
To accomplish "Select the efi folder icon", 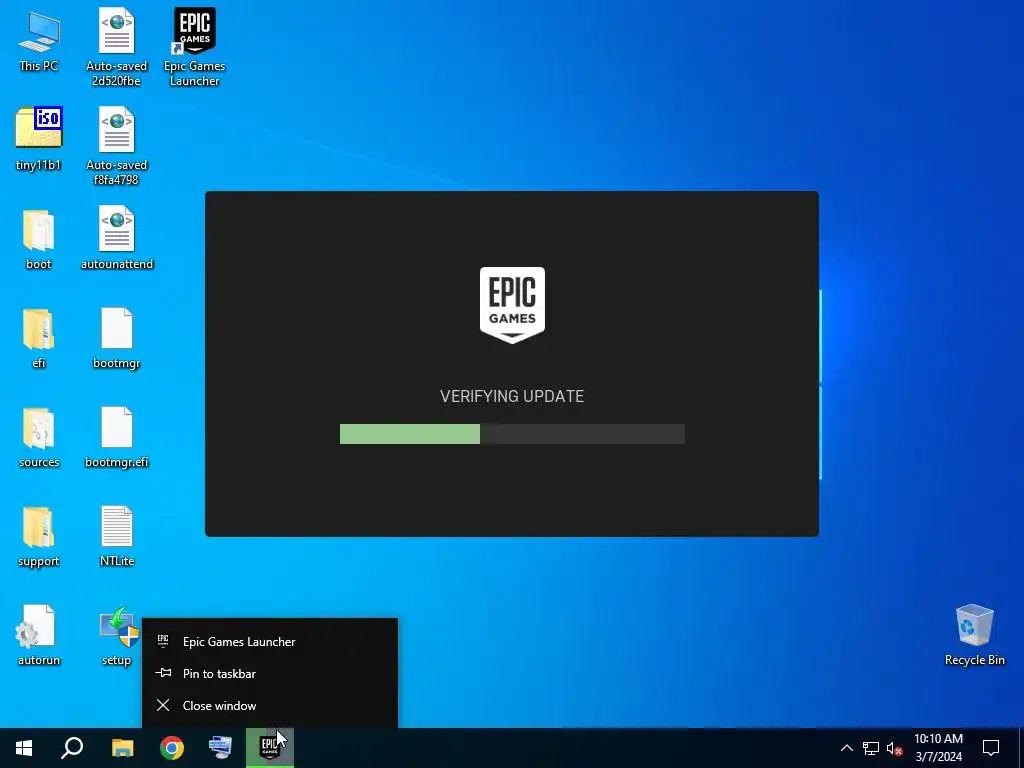I will point(39,338).
